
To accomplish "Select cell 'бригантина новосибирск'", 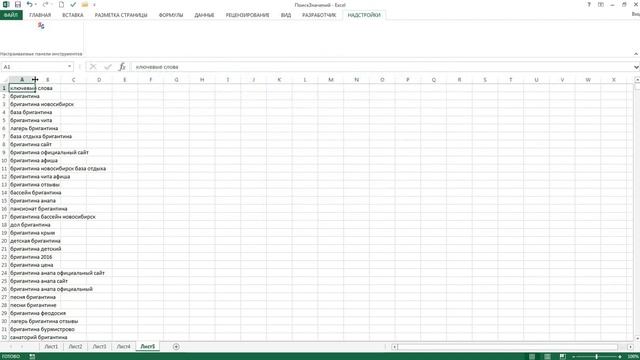I will [x=42, y=104].
